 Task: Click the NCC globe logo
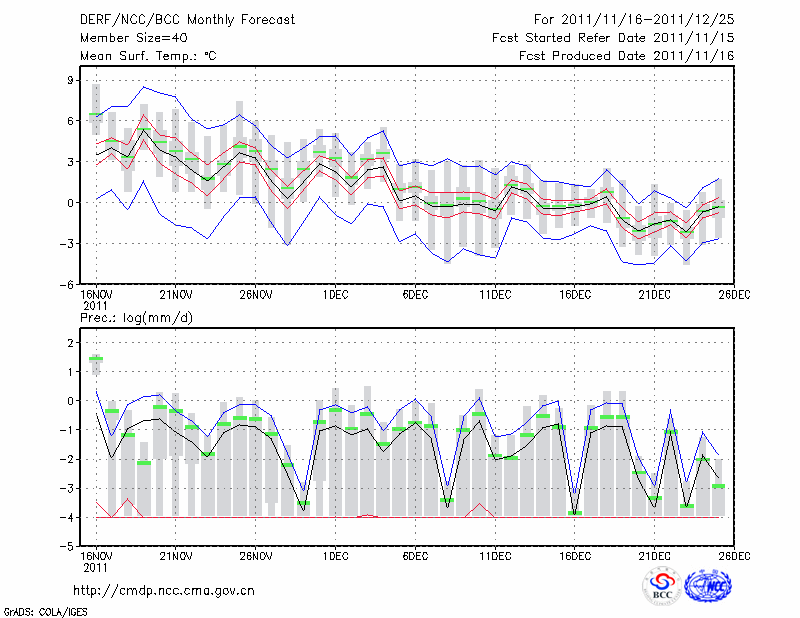click(711, 586)
